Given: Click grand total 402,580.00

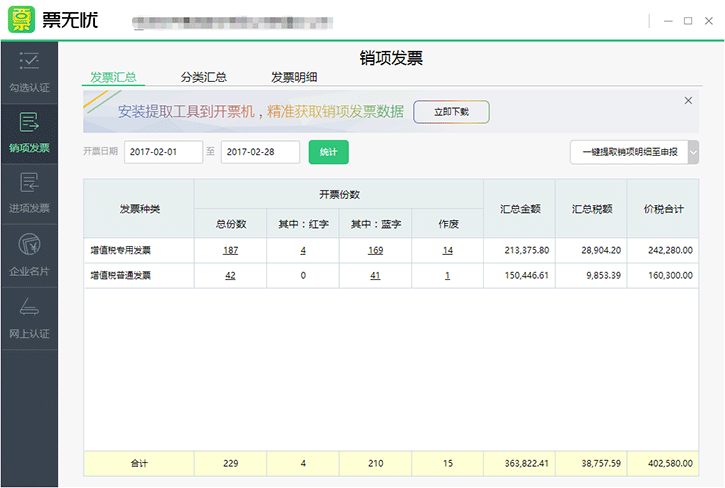Looking at the screenshot, I should [670, 463].
